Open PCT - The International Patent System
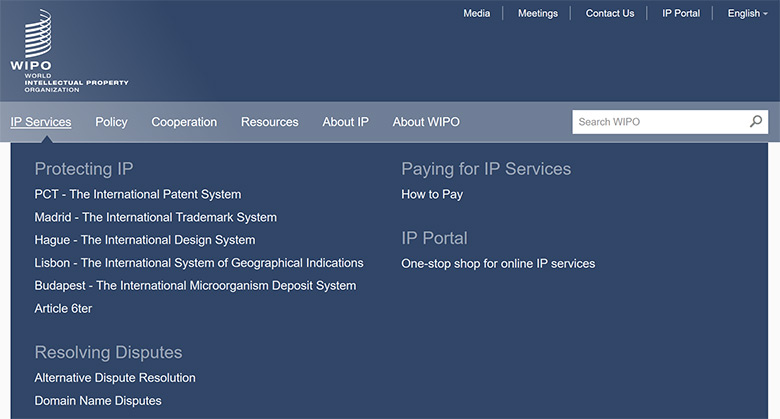This screenshot has height=419, width=780. tap(138, 194)
